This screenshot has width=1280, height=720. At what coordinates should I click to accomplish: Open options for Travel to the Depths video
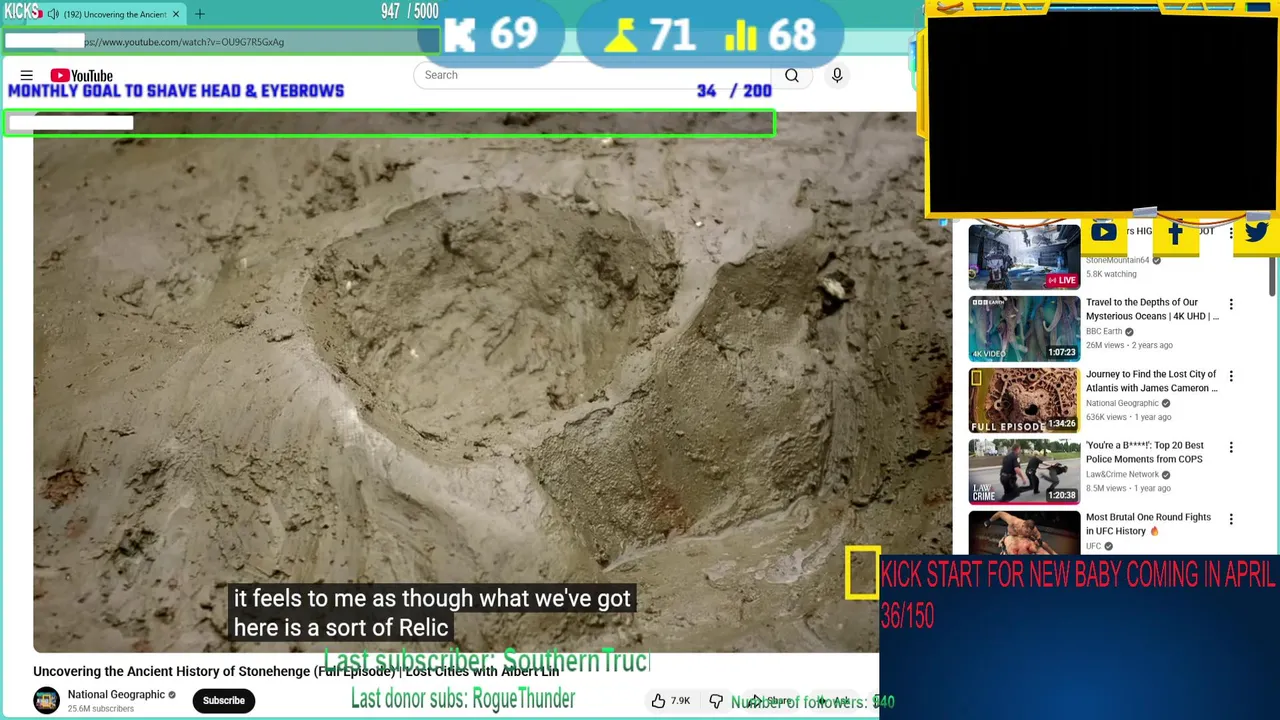1231,304
